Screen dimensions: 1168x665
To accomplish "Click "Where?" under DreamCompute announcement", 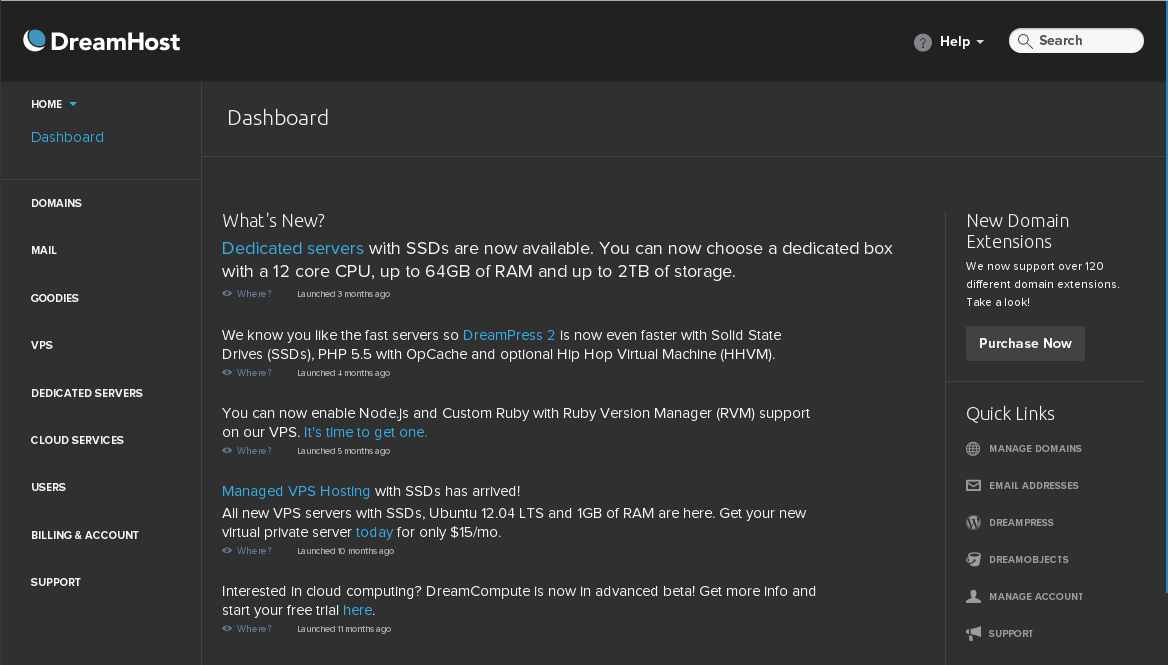I will [254, 629].
